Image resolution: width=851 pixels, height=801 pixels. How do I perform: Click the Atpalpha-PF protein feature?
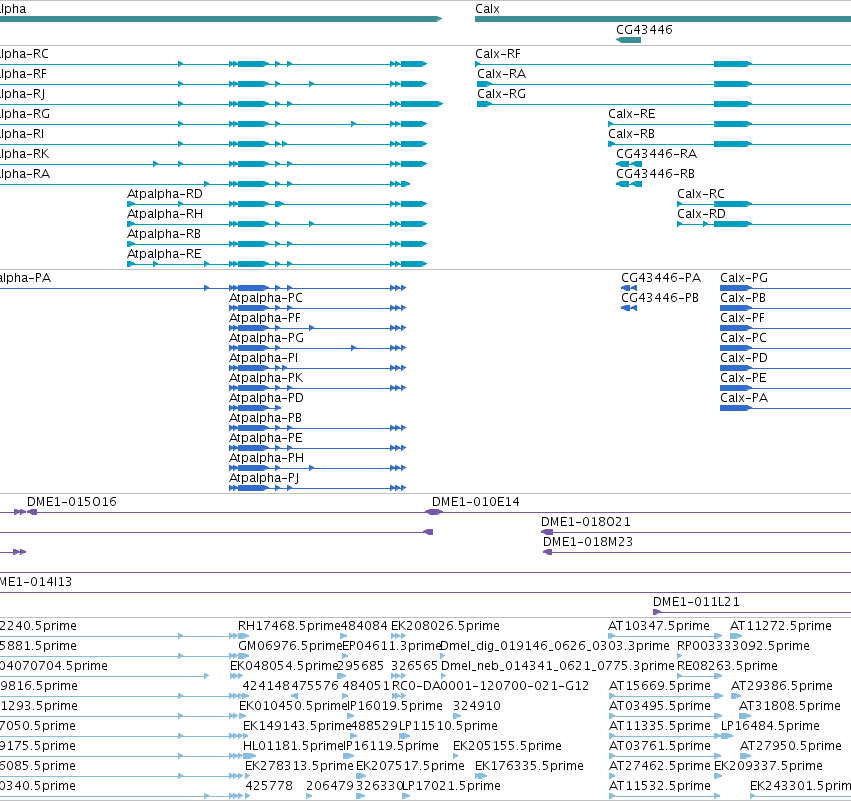point(317,328)
